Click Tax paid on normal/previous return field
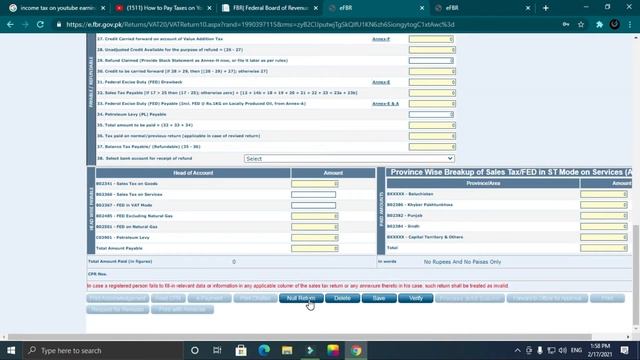The image size is (640, 360). point(432,136)
